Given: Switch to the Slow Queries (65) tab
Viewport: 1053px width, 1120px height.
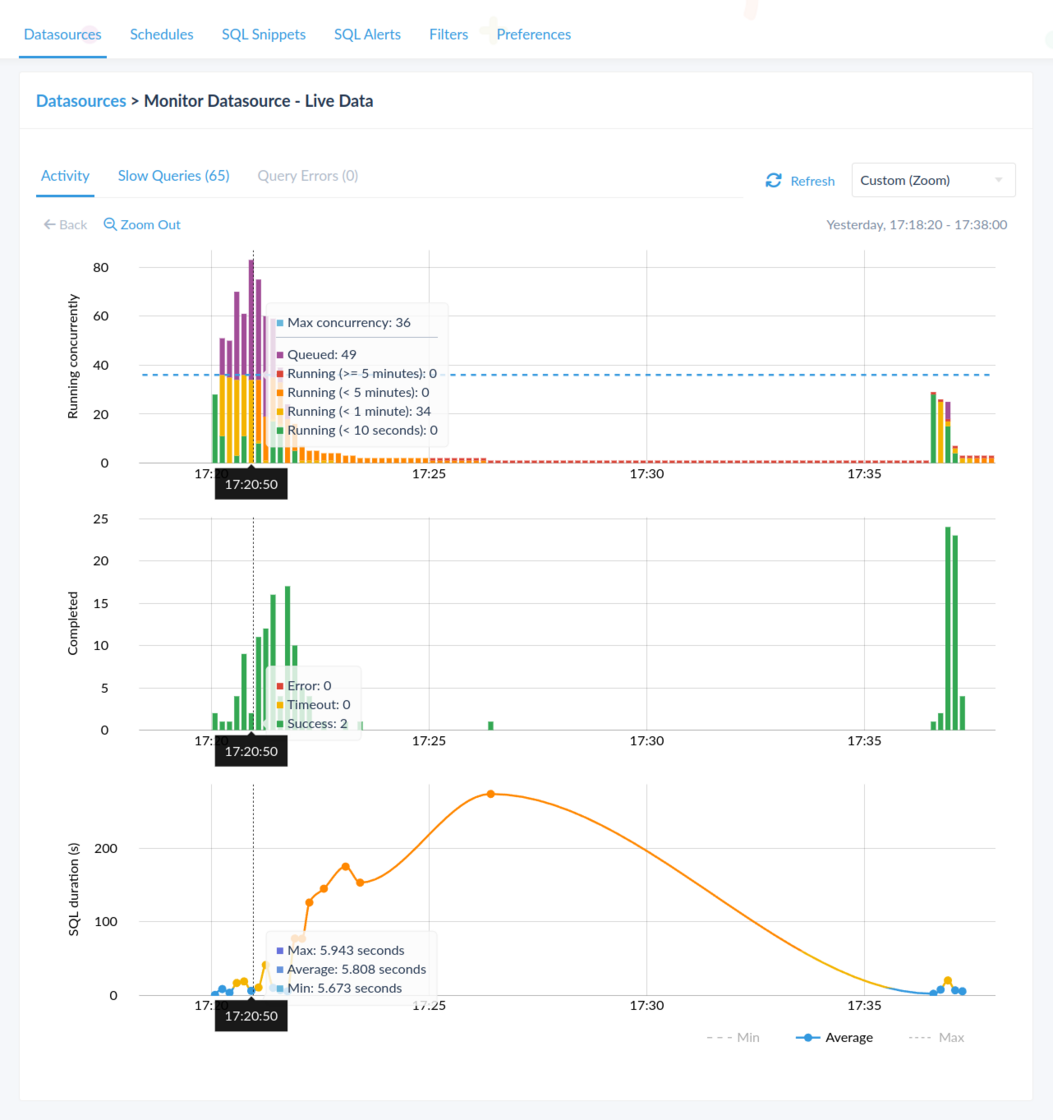Looking at the screenshot, I should pyautogui.click(x=173, y=175).
